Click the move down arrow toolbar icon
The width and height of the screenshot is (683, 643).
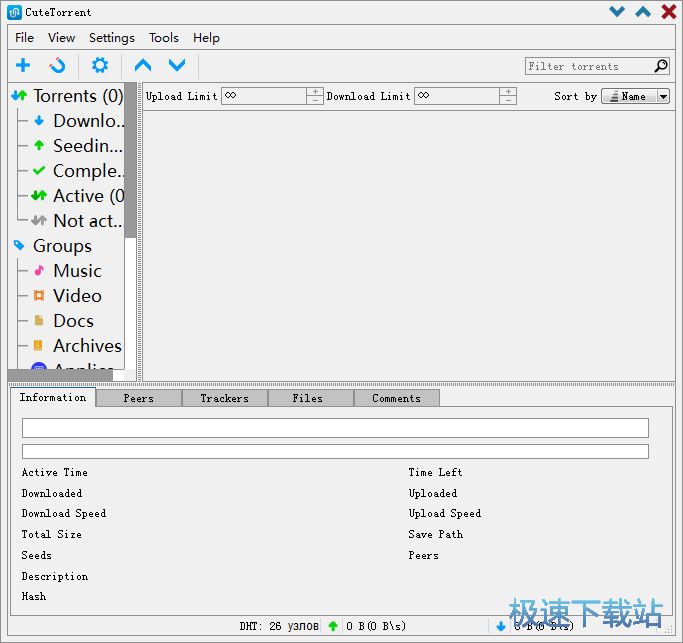[x=177, y=66]
